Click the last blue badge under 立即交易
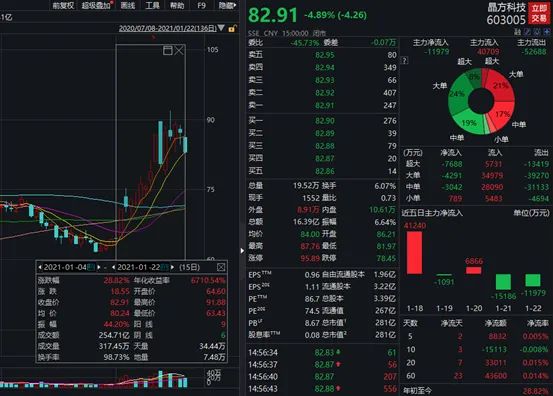 pyautogui.click(x=547, y=32)
